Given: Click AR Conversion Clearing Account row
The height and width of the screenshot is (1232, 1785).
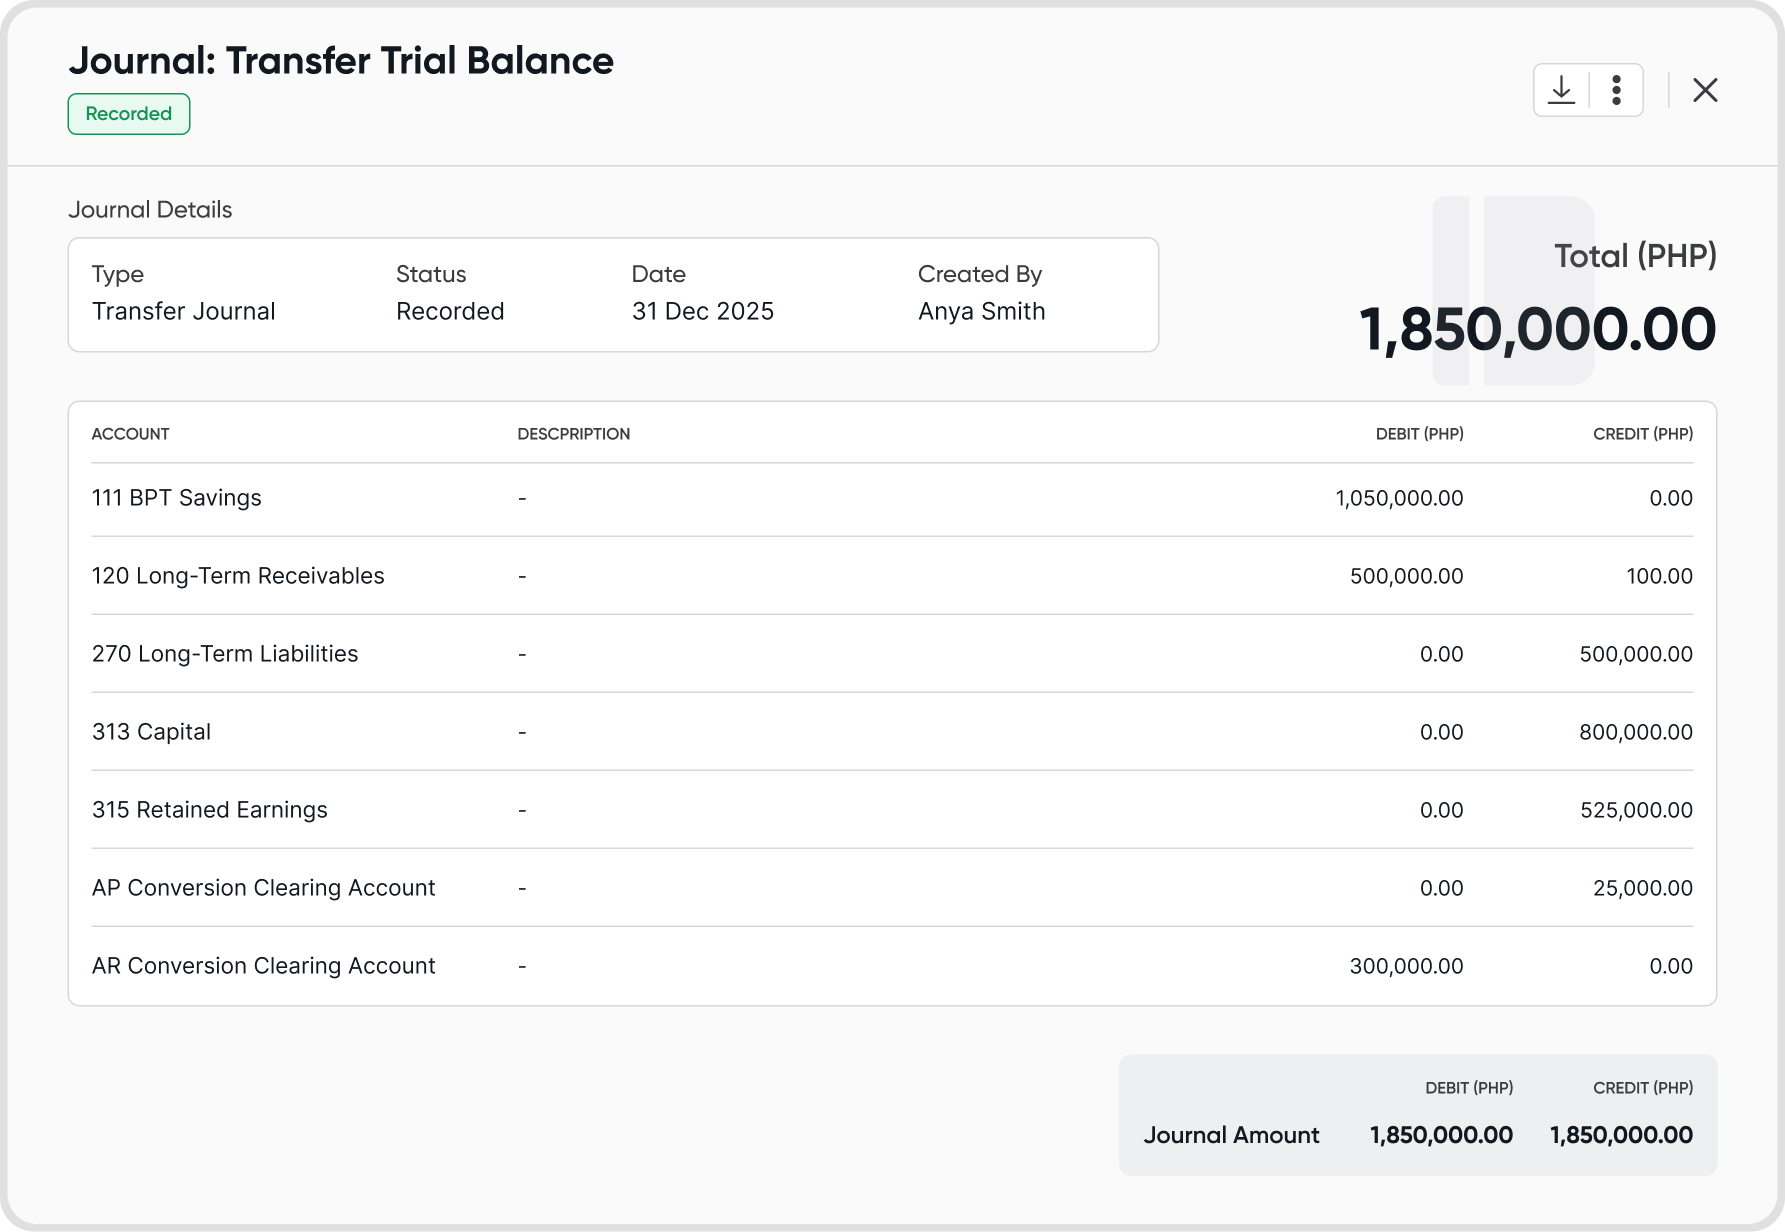Looking at the screenshot, I should (x=264, y=966).
